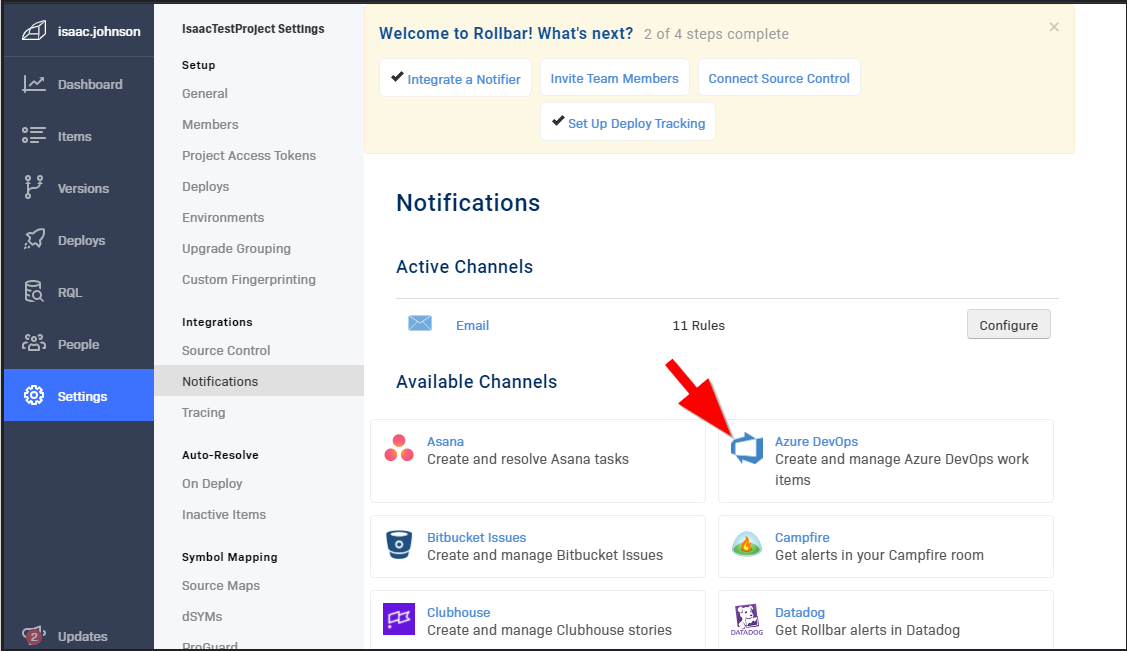Screen dimensions: 1127x651
Task: Open Tracing integration settings
Action: point(203,412)
